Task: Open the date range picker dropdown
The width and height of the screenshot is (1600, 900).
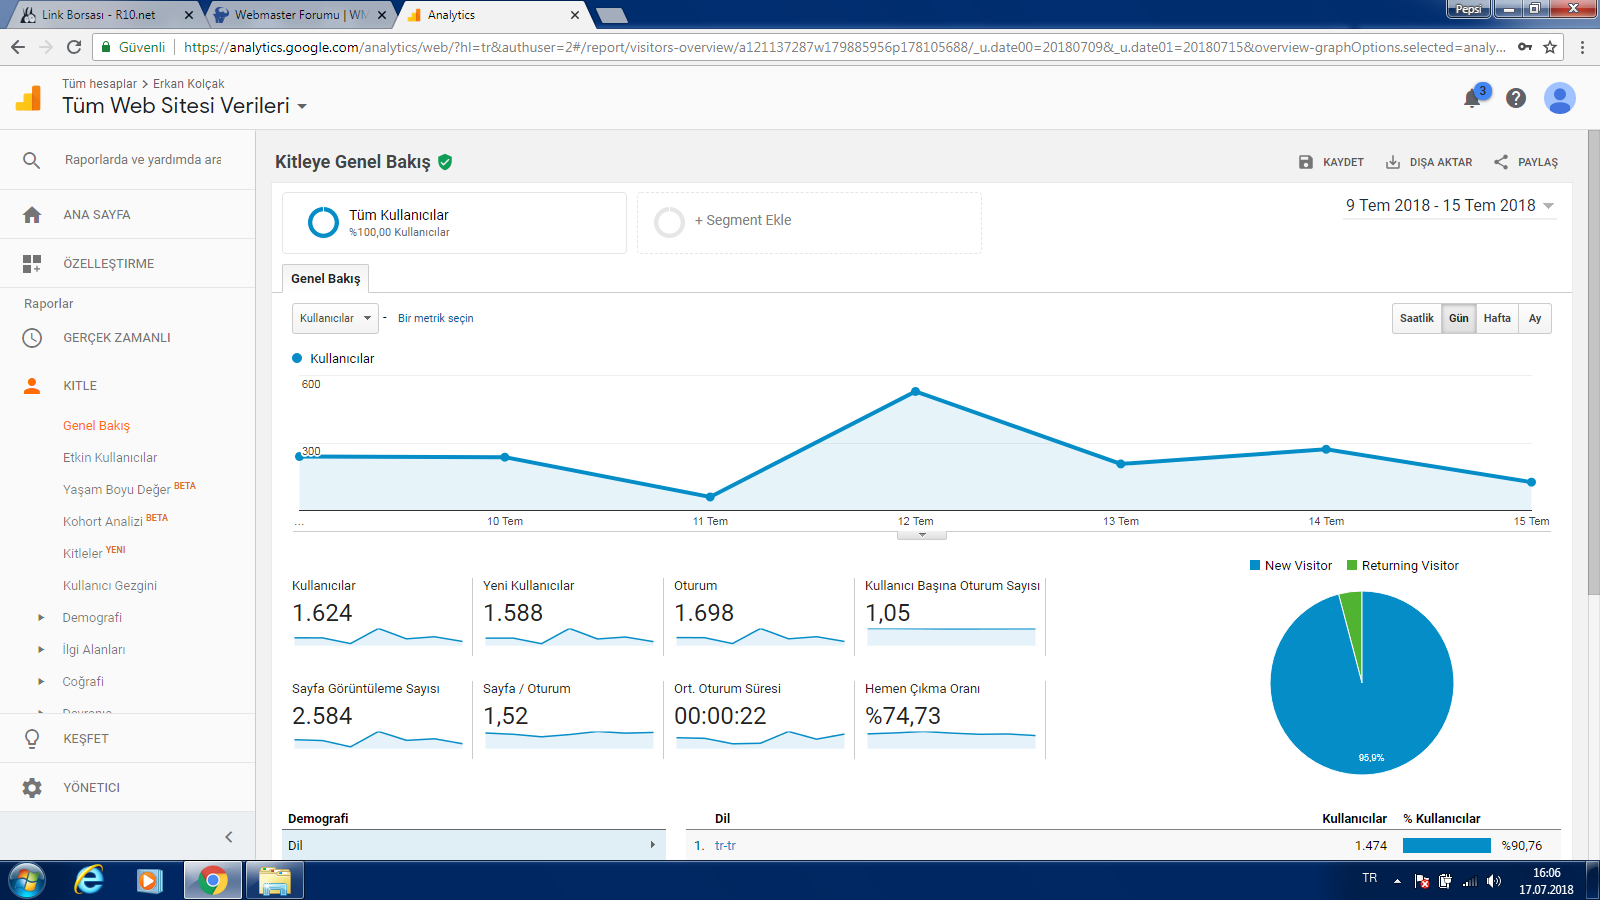Action: 1449,205
